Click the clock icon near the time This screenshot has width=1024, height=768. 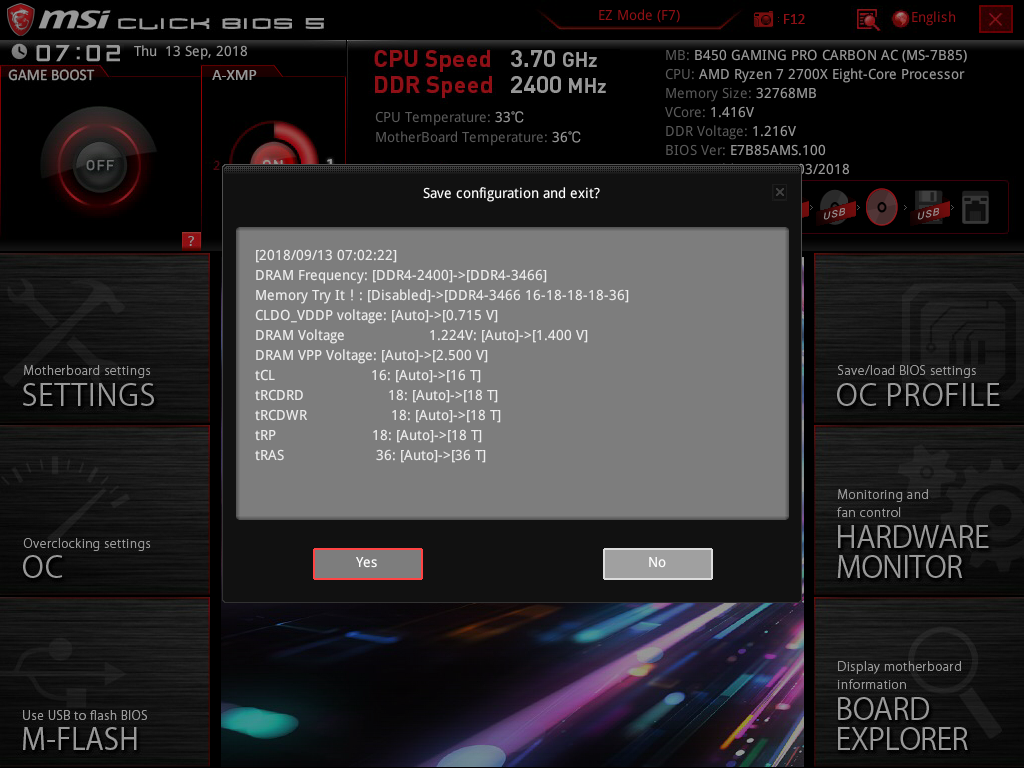(20, 51)
